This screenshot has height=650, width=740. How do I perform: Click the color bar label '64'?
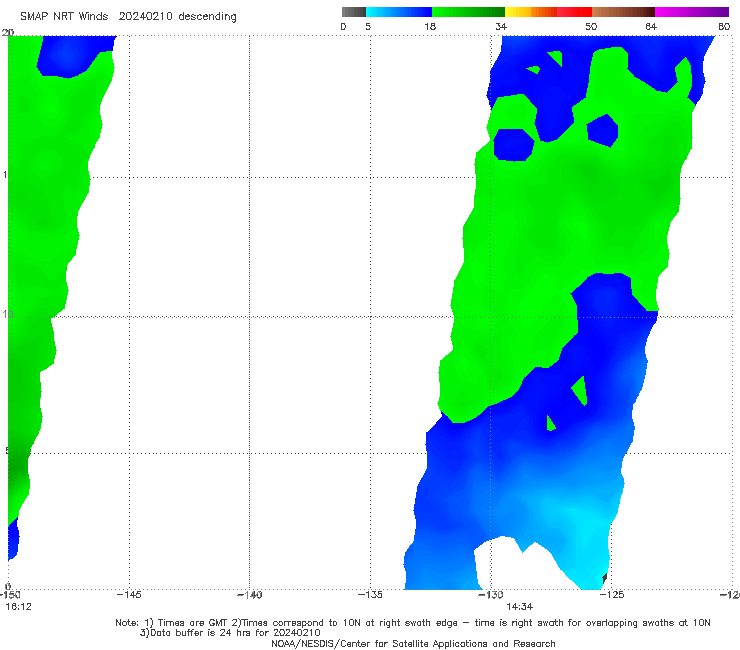click(x=651, y=26)
